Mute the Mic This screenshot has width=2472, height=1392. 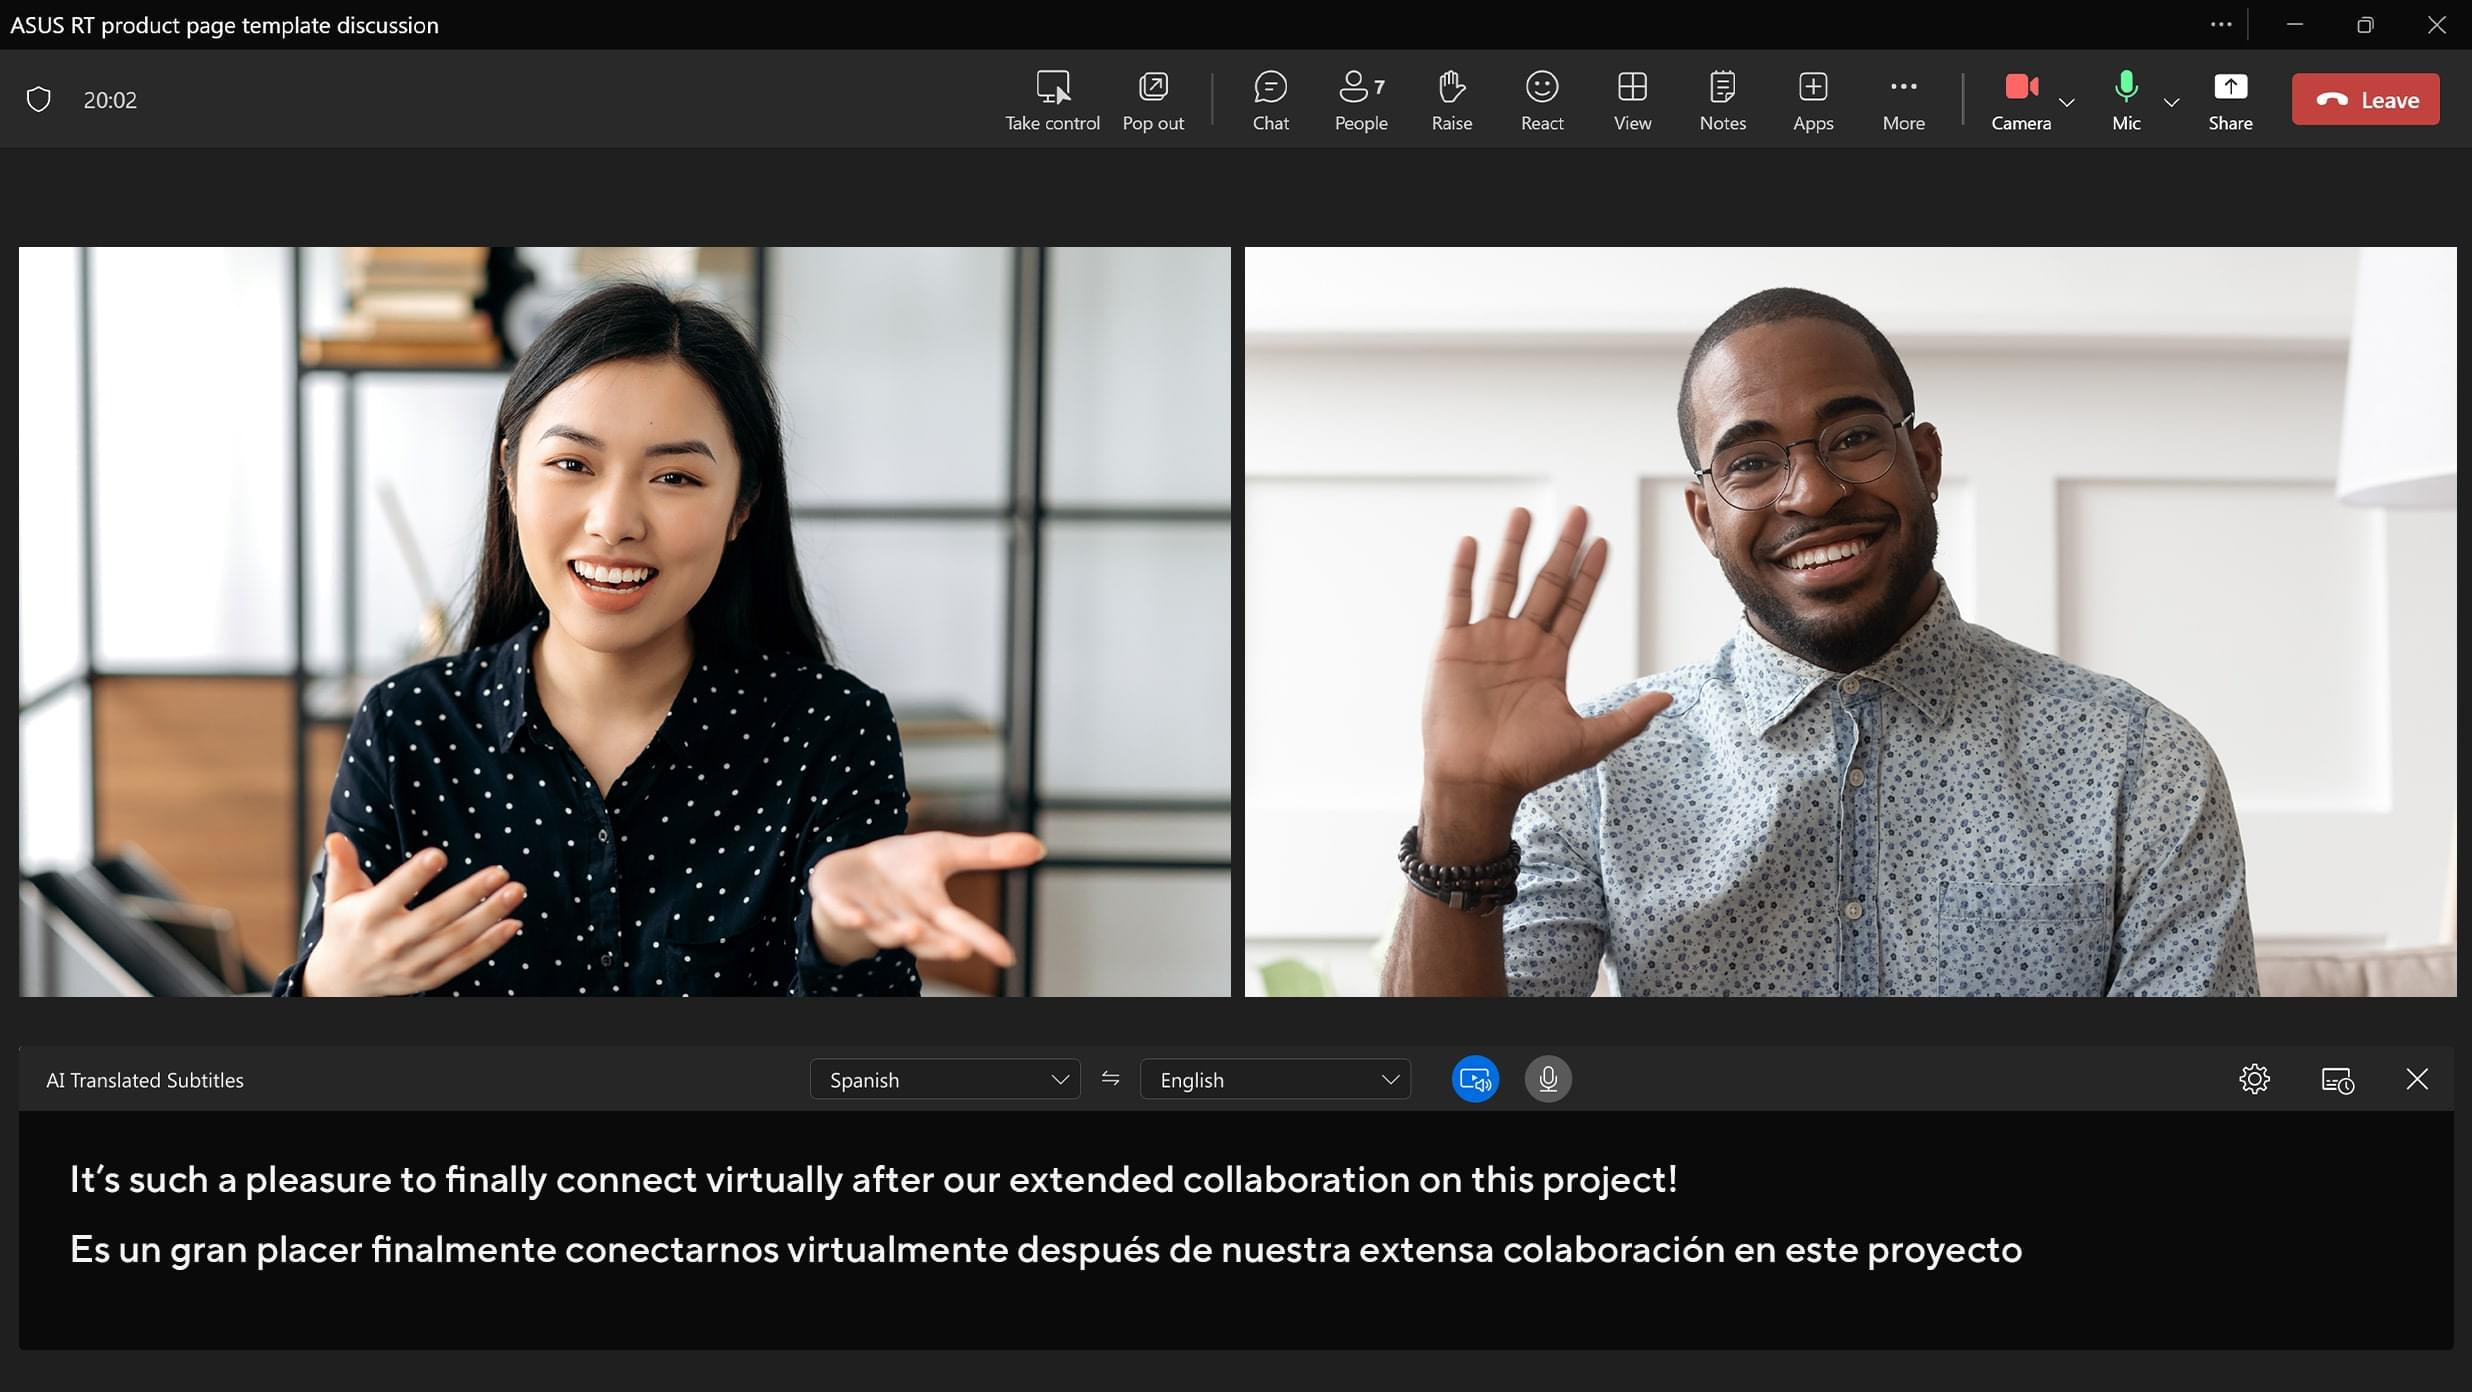pos(2126,99)
